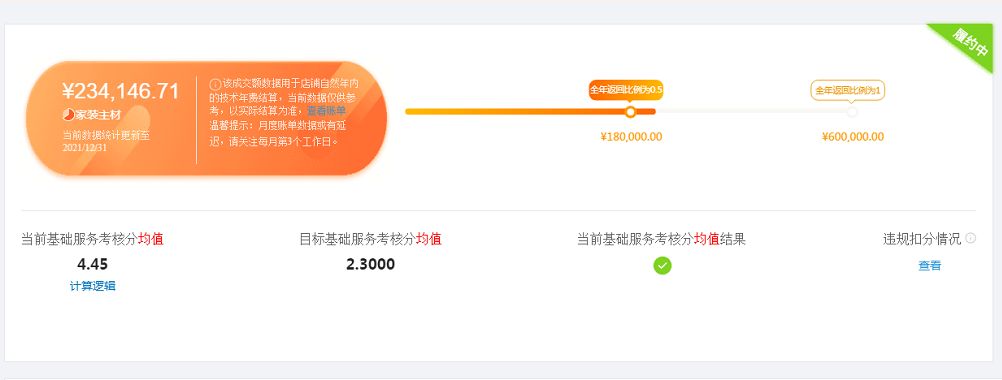Click the filled orange part of the progress bar
The image size is (1002, 380).
point(530,112)
